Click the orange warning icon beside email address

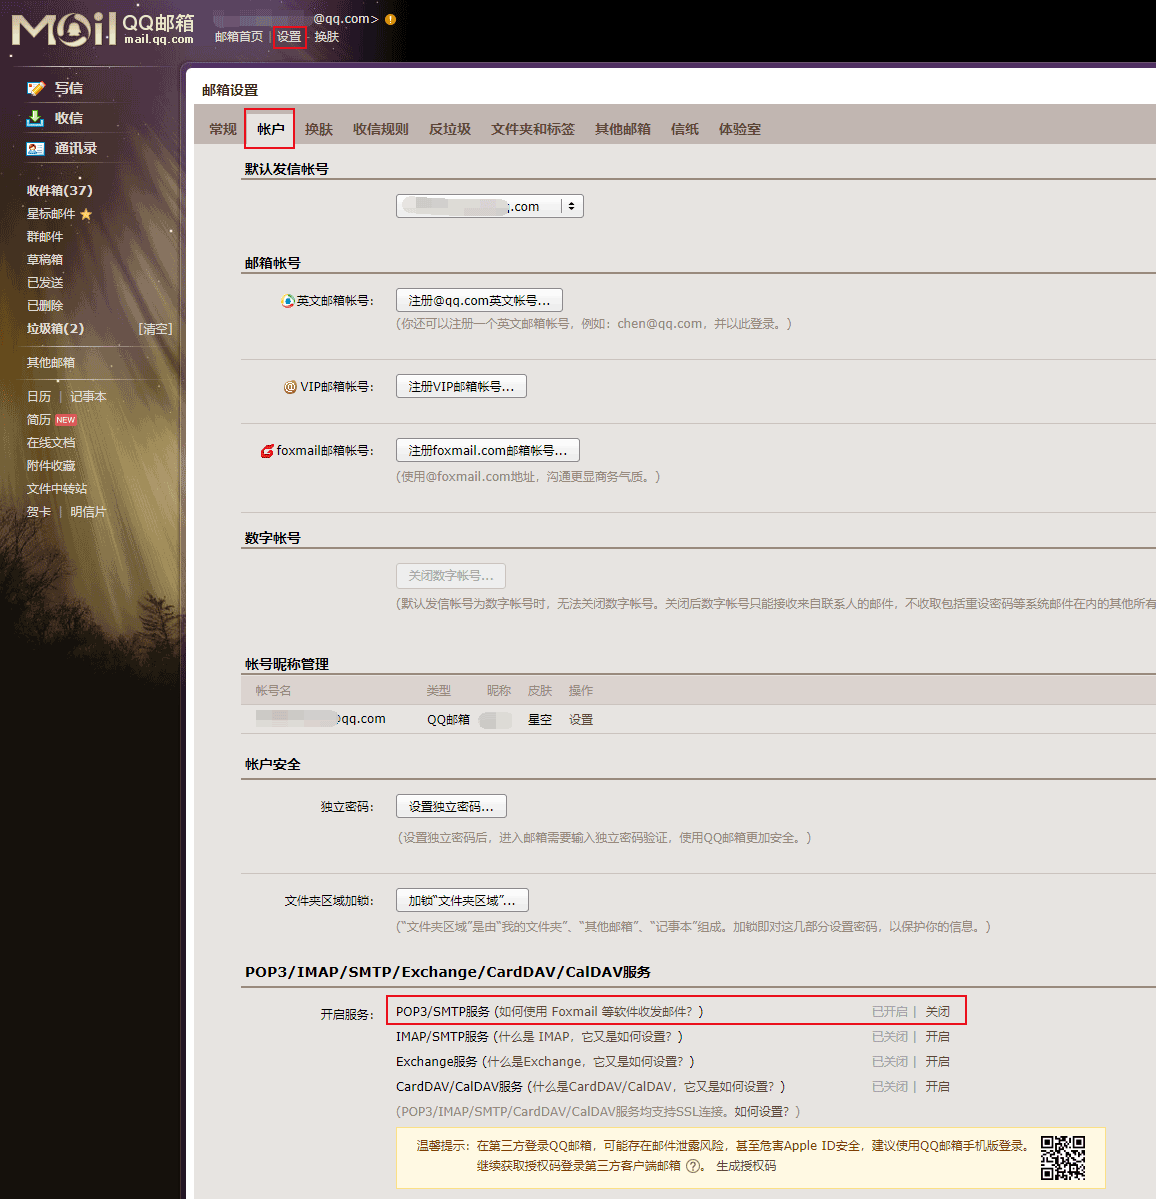click(x=390, y=19)
